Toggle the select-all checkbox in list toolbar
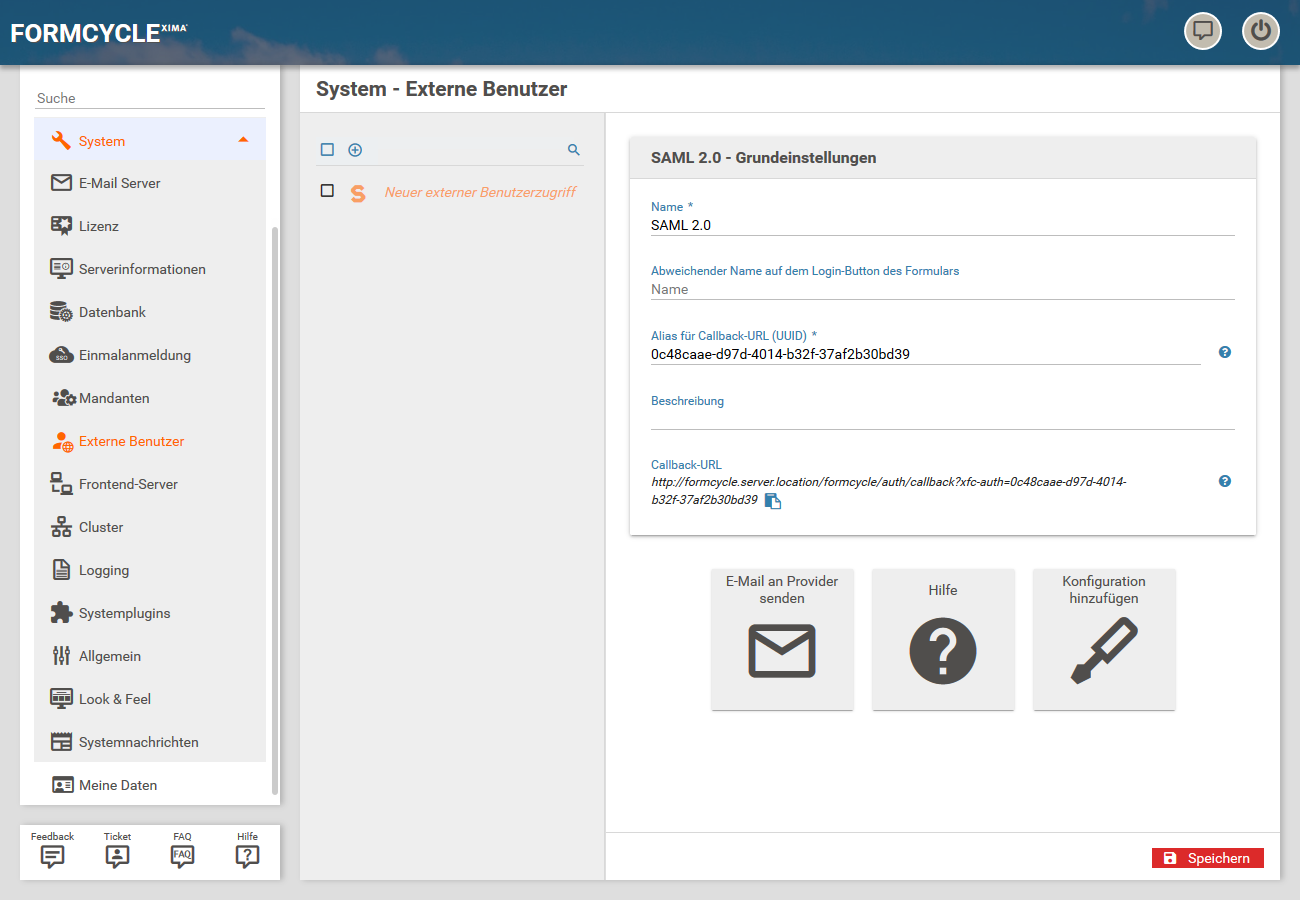The width and height of the screenshot is (1300, 900). pos(327,150)
